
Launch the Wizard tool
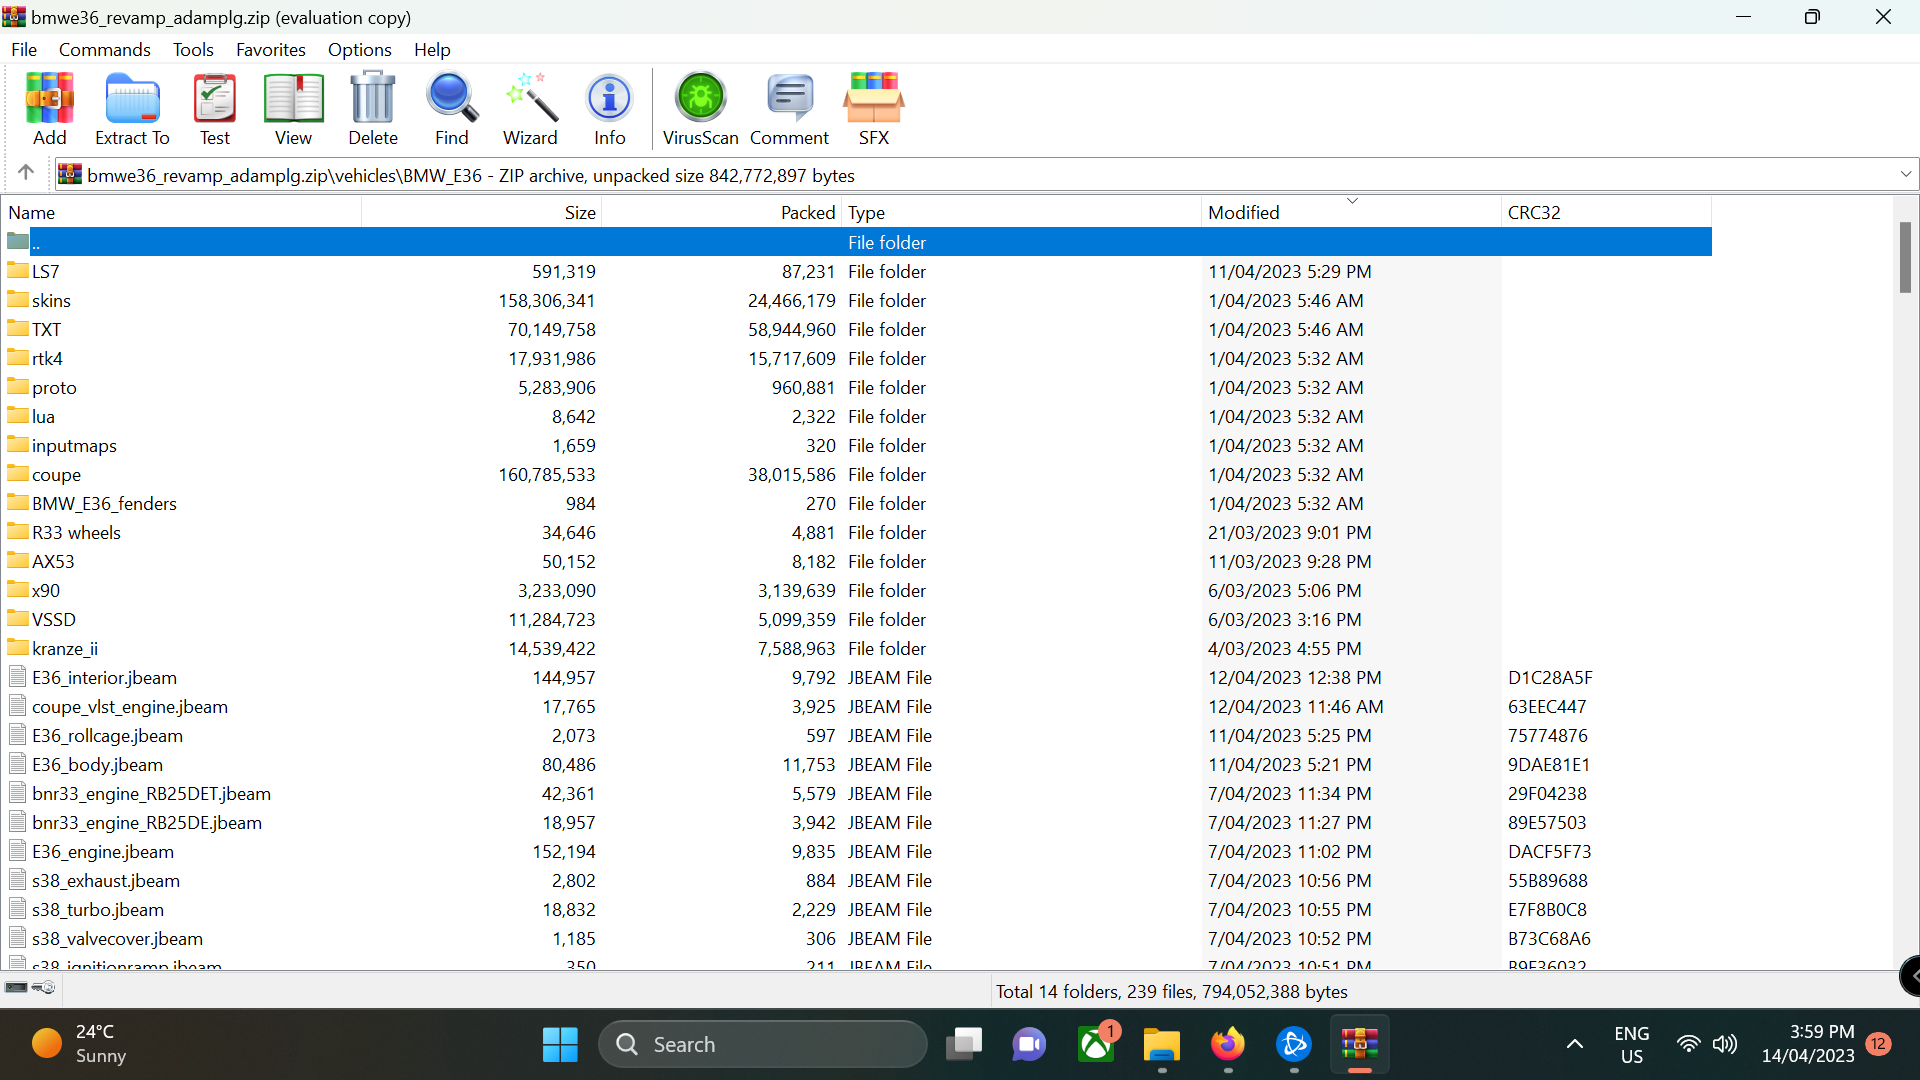pyautogui.click(x=530, y=109)
